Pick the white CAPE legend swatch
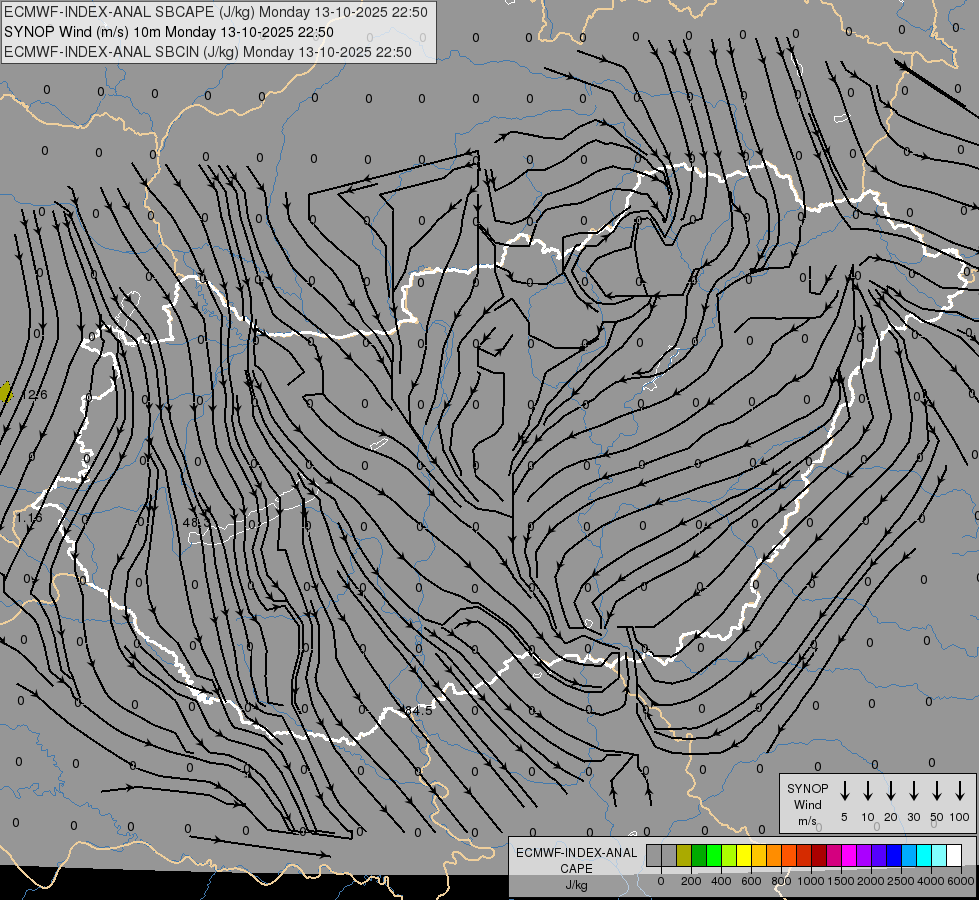The height and width of the screenshot is (900, 979). coord(954,855)
